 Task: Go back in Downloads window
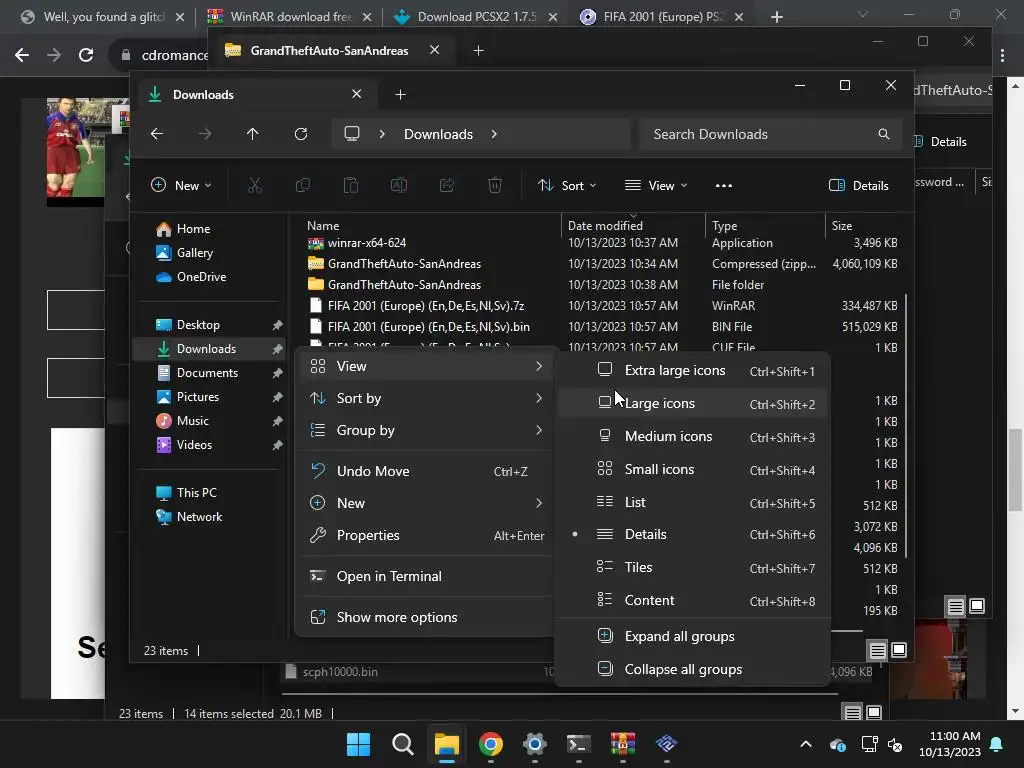(x=157, y=134)
